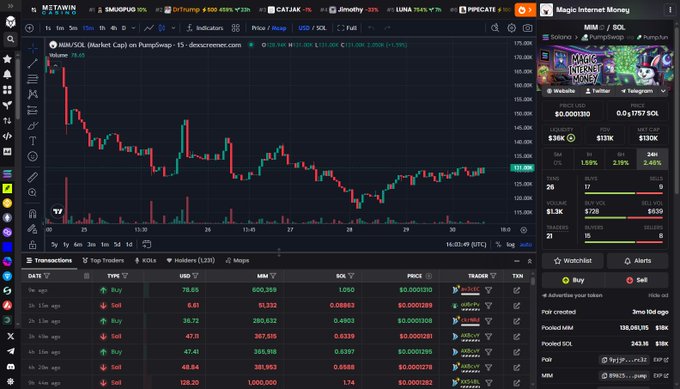The image size is (680, 389).
Task: Select the brush drawing tool
Action: pyautogui.click(x=33, y=125)
